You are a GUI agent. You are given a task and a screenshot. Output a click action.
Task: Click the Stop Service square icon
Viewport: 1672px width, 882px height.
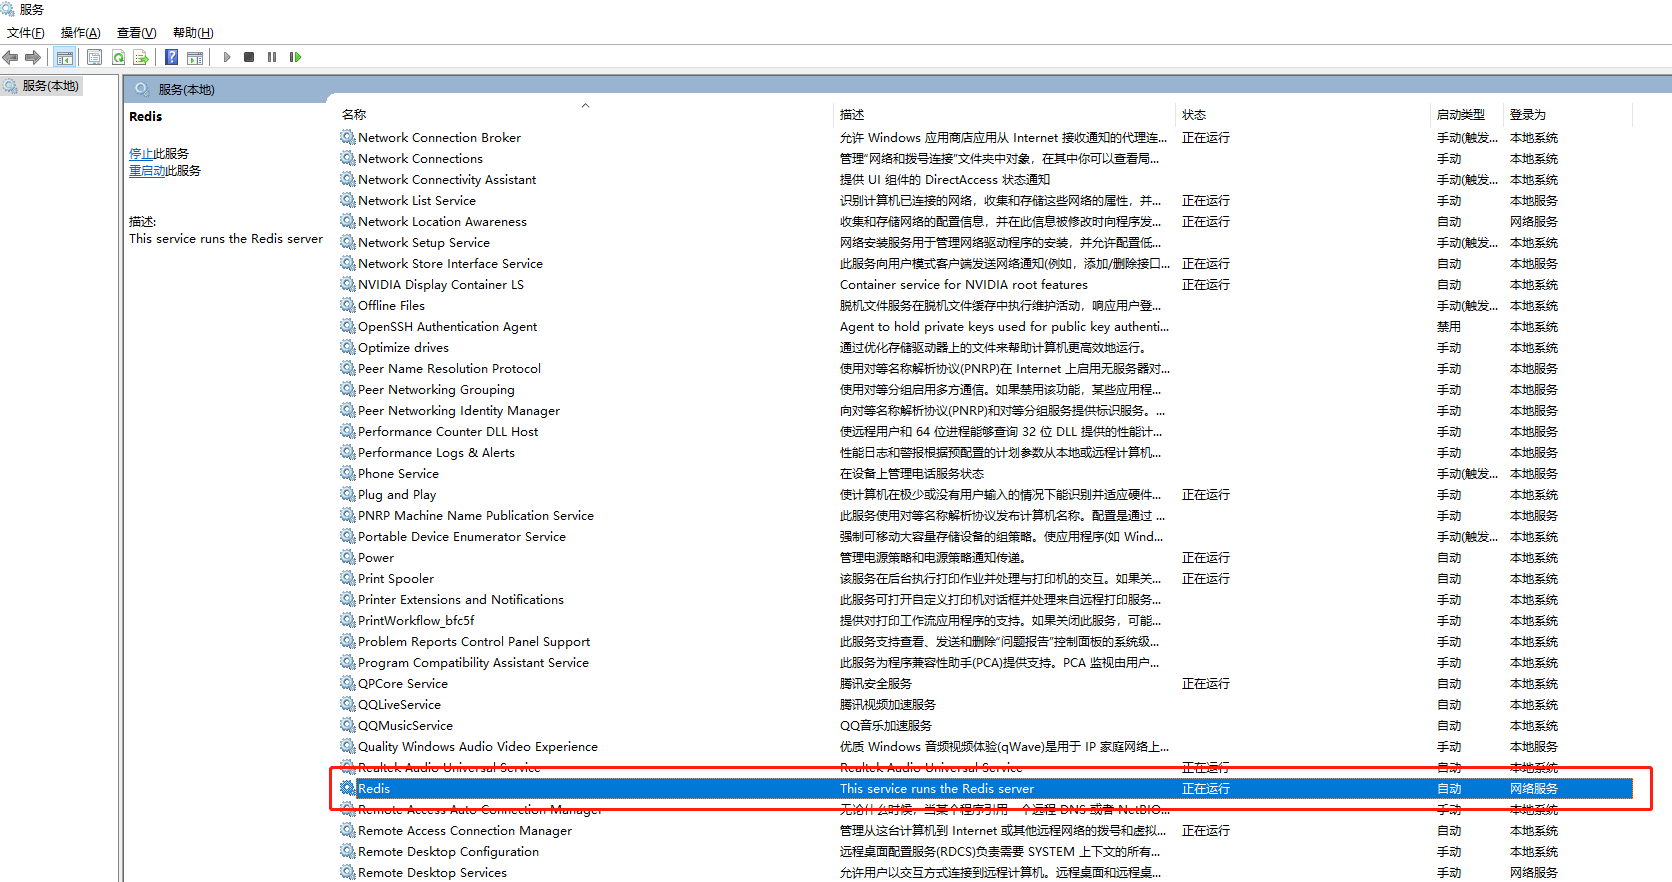[x=249, y=57]
